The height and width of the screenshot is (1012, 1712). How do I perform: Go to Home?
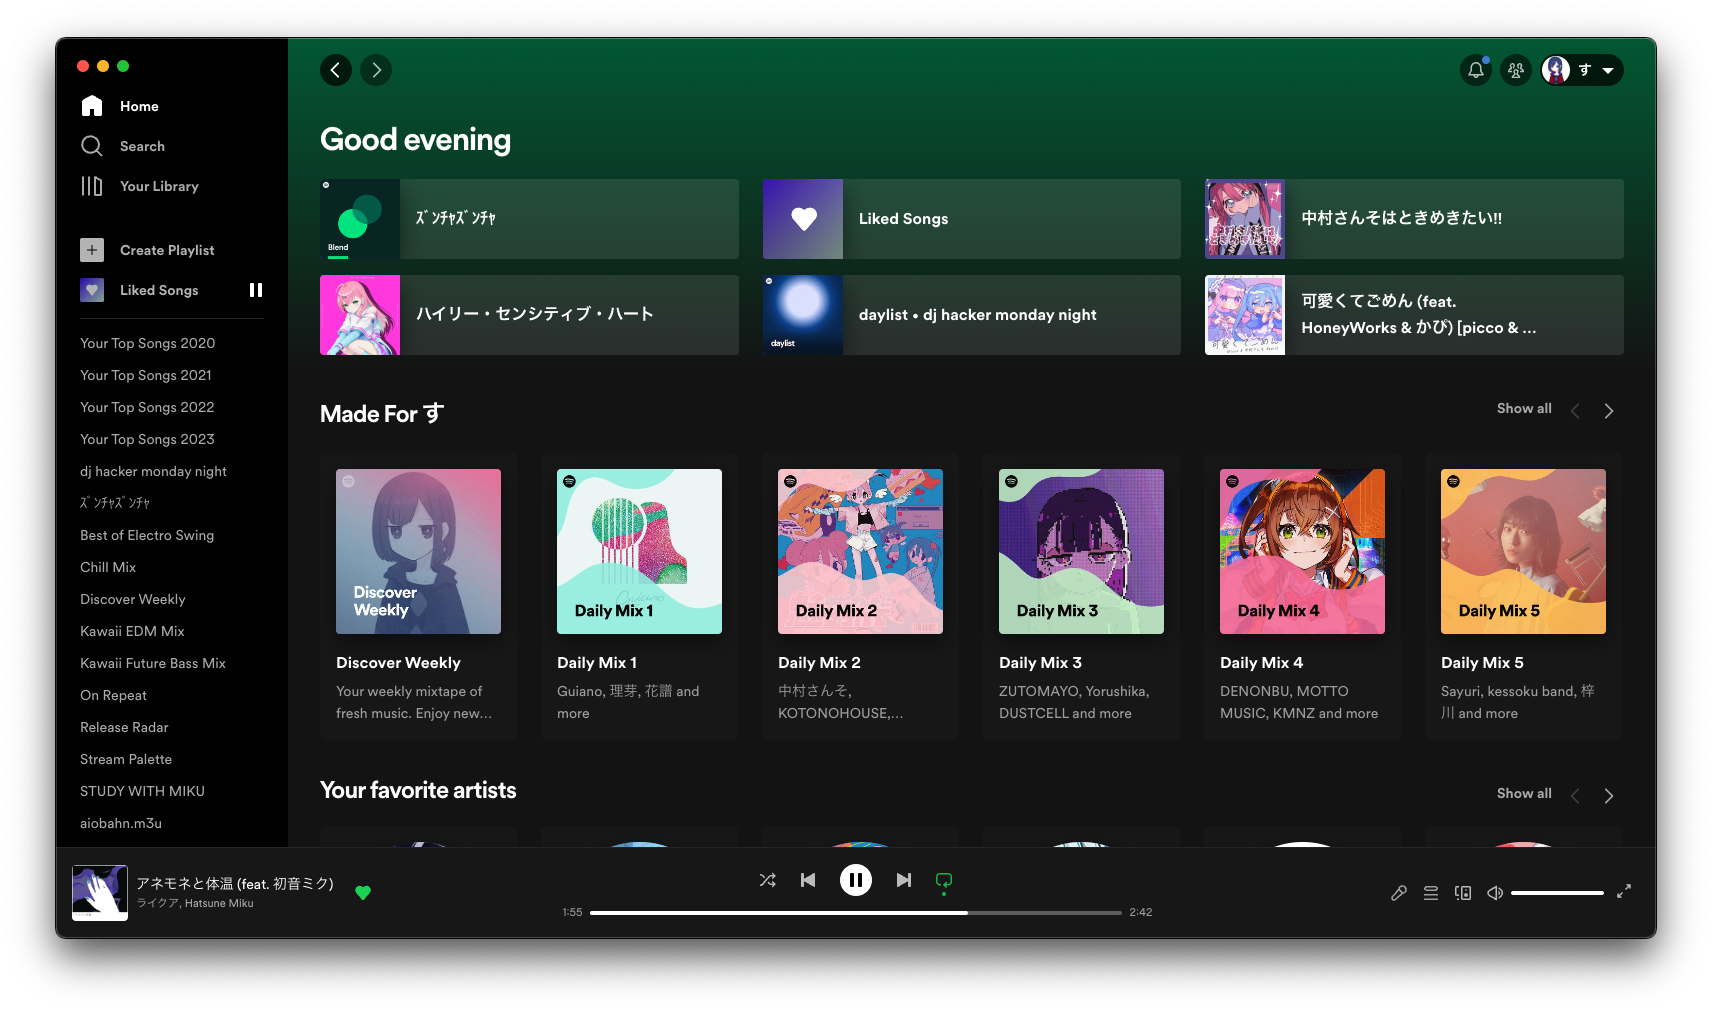click(138, 106)
